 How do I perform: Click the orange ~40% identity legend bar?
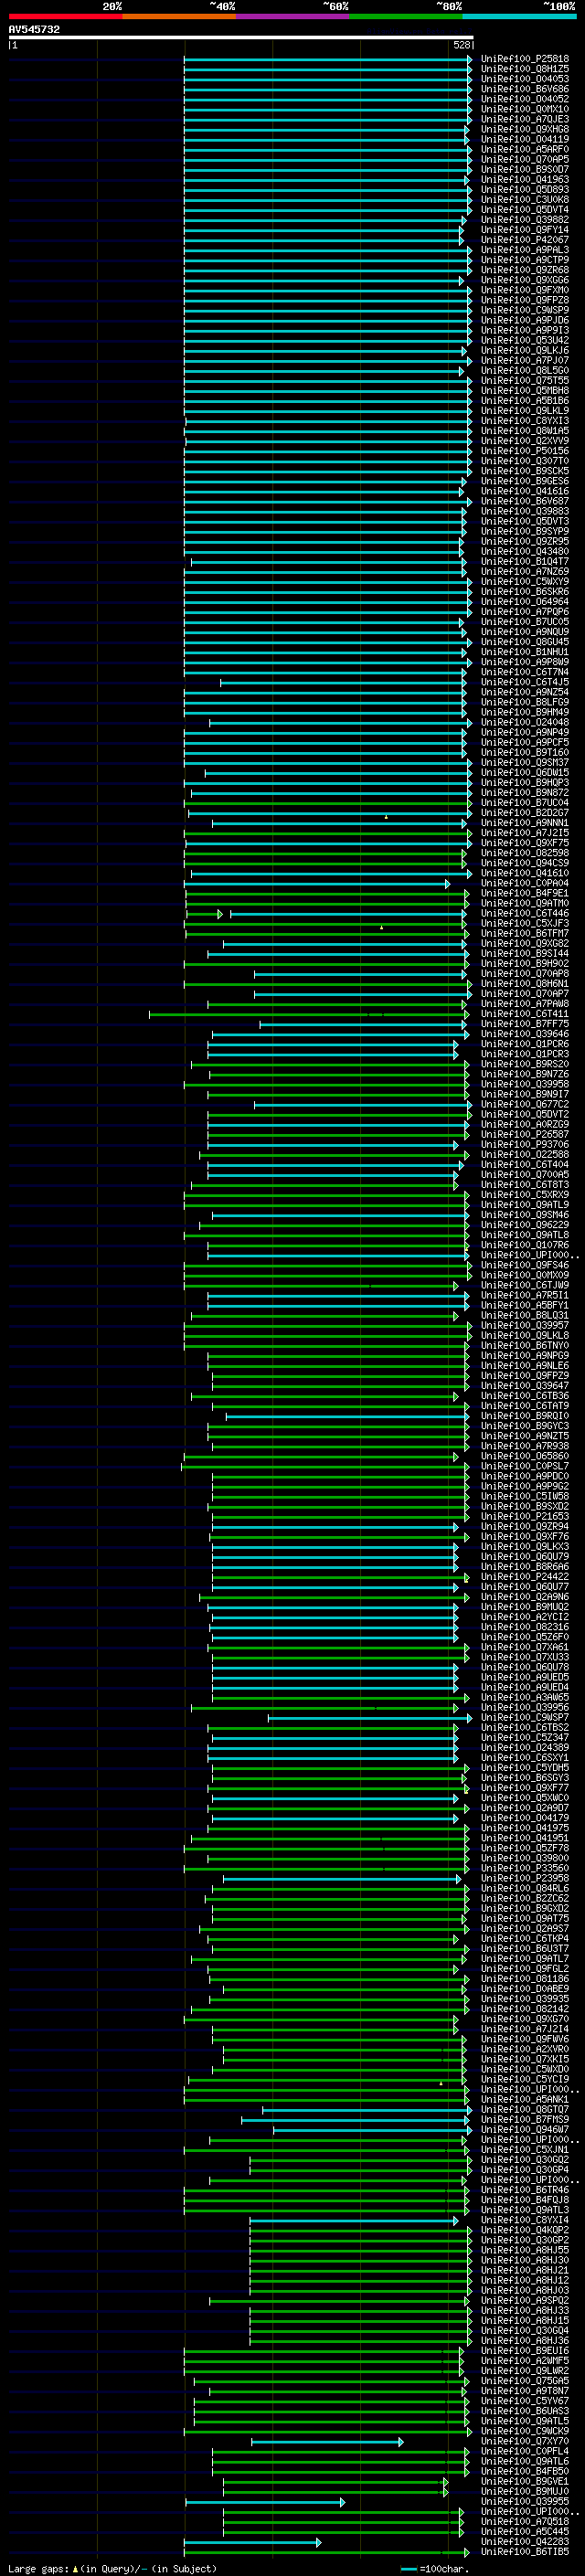click(179, 16)
